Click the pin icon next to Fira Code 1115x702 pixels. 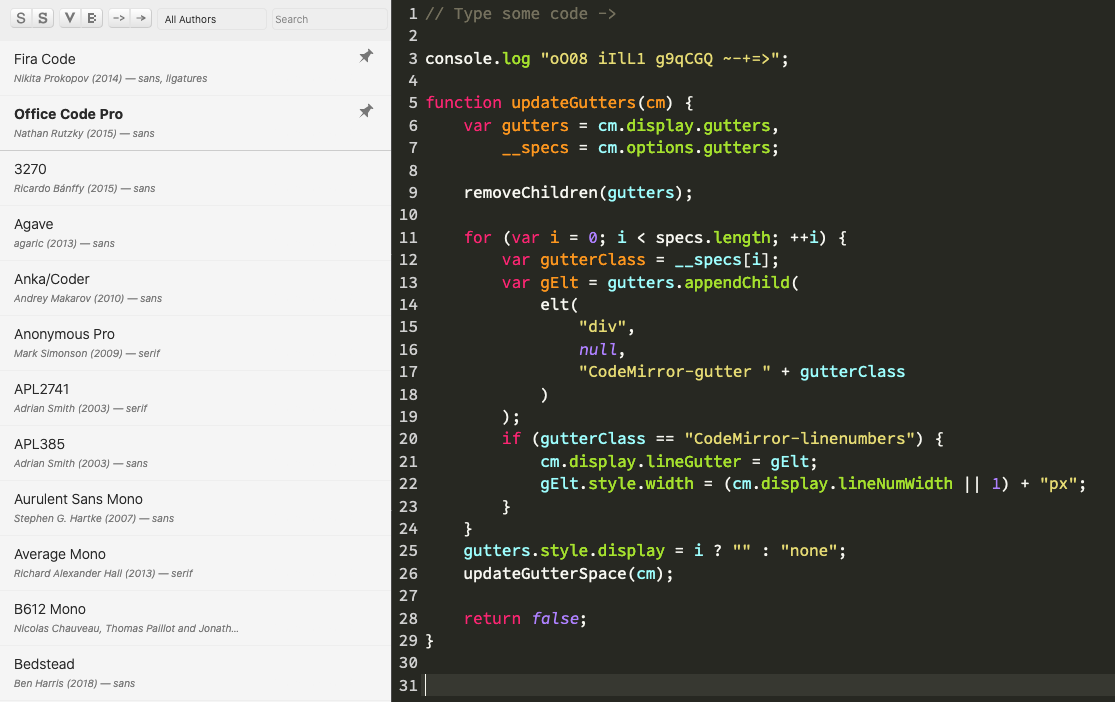[367, 57]
